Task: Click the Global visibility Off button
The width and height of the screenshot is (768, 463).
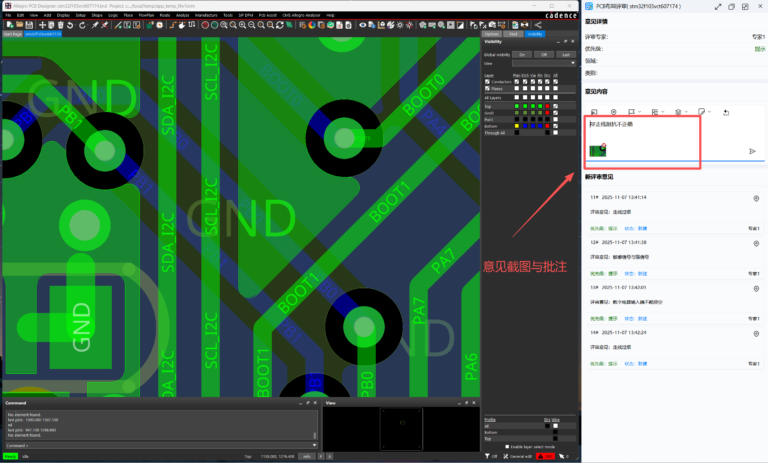Action: click(x=544, y=54)
